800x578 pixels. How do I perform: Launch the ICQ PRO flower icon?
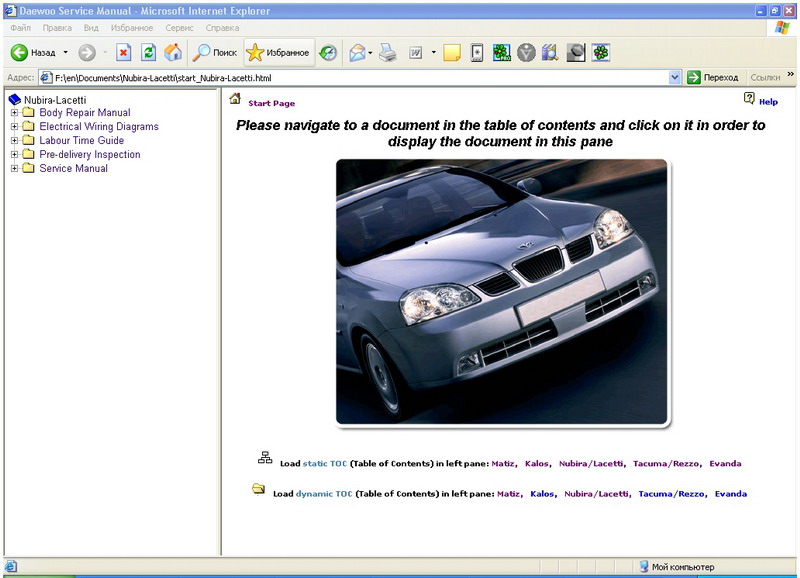click(x=502, y=53)
